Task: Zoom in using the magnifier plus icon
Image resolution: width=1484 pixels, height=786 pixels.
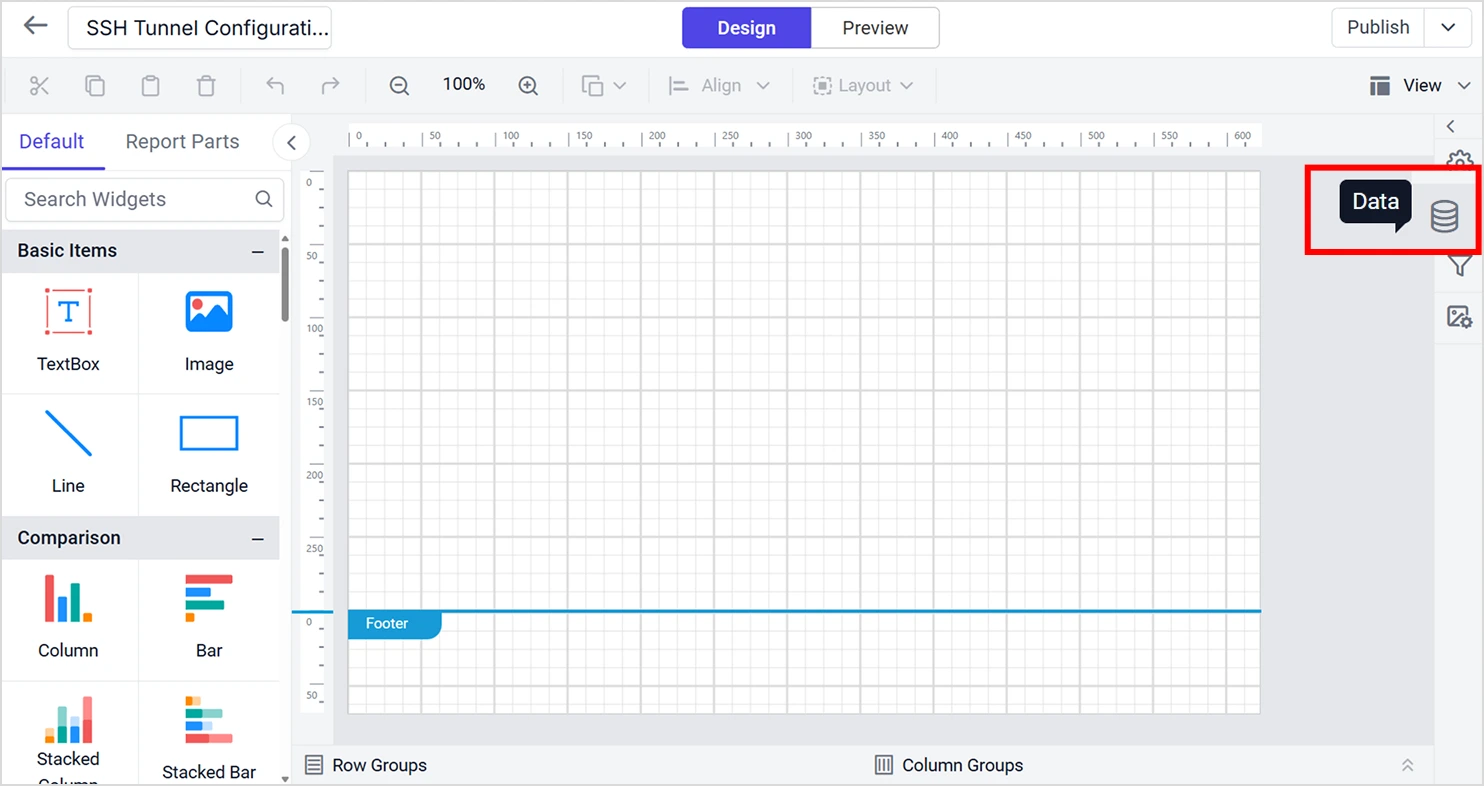Action: [x=528, y=85]
